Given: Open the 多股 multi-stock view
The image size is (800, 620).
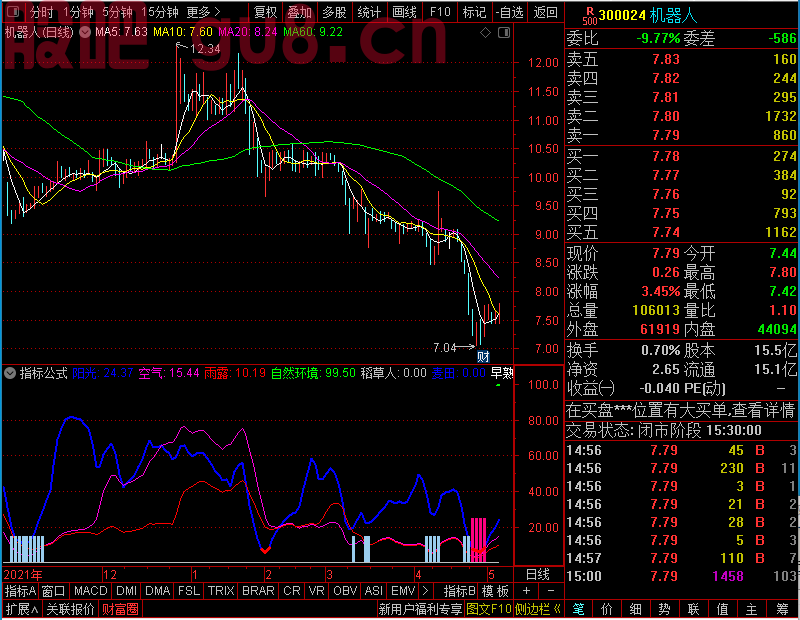Looking at the screenshot, I should tap(335, 12).
